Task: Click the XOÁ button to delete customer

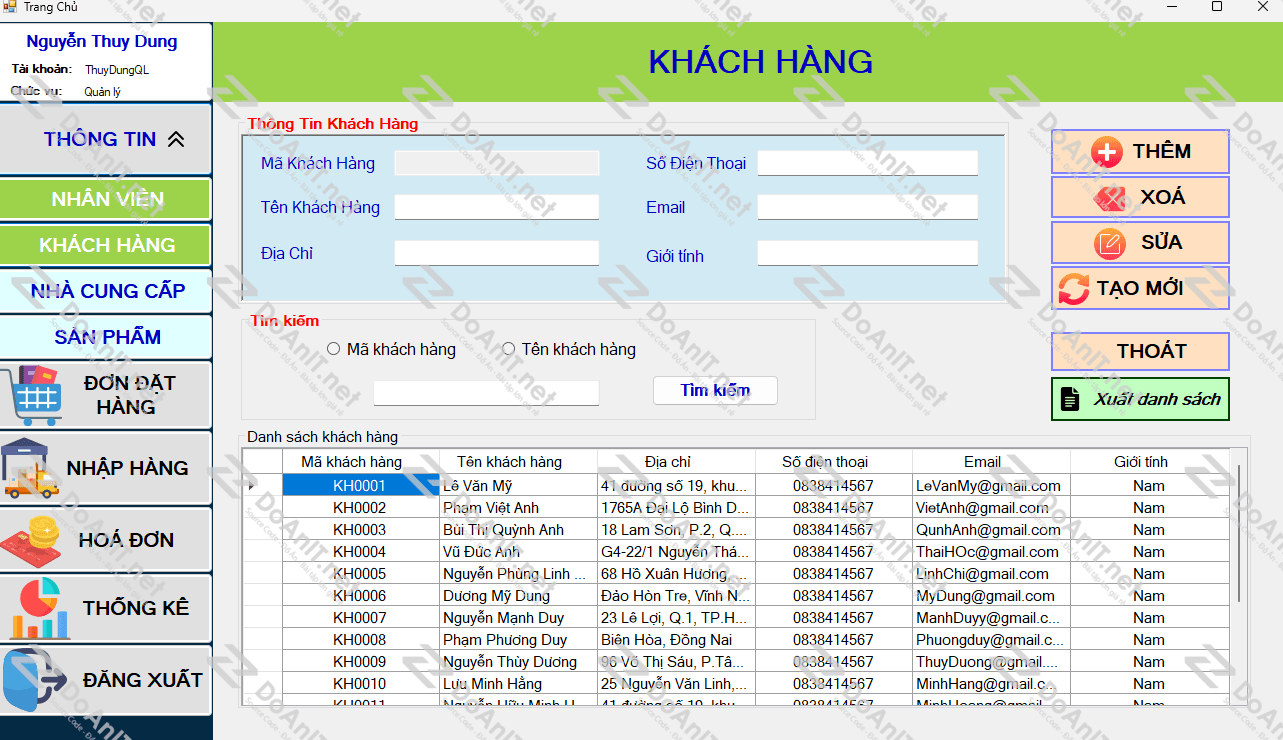Action: coord(1140,197)
